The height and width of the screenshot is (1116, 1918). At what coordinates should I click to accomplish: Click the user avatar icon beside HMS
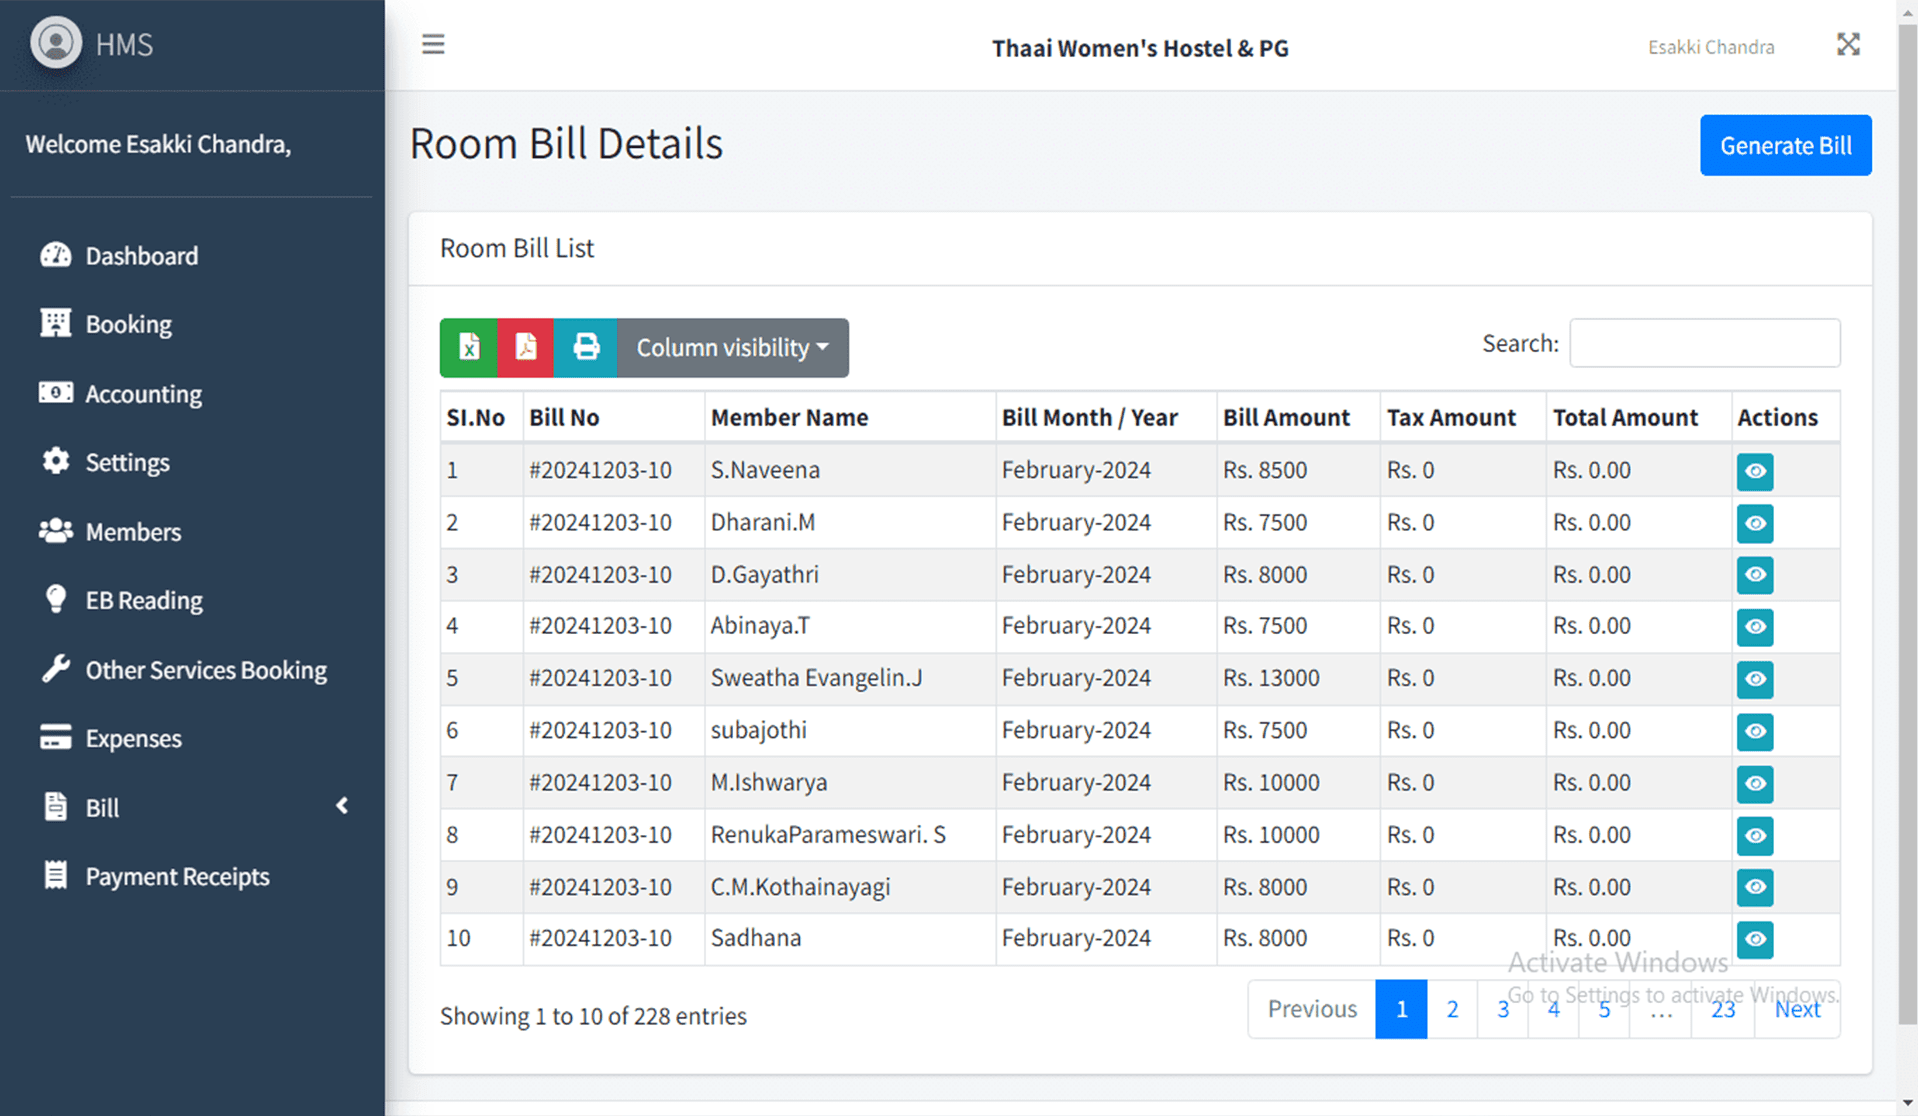(x=56, y=43)
